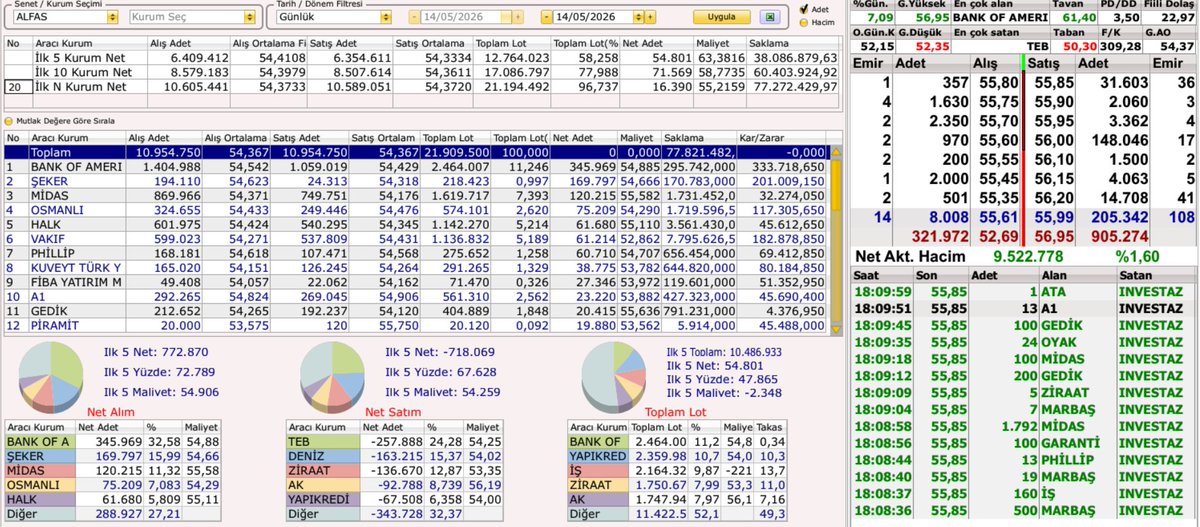Click the Toplam Lot pie chart

tap(613, 377)
